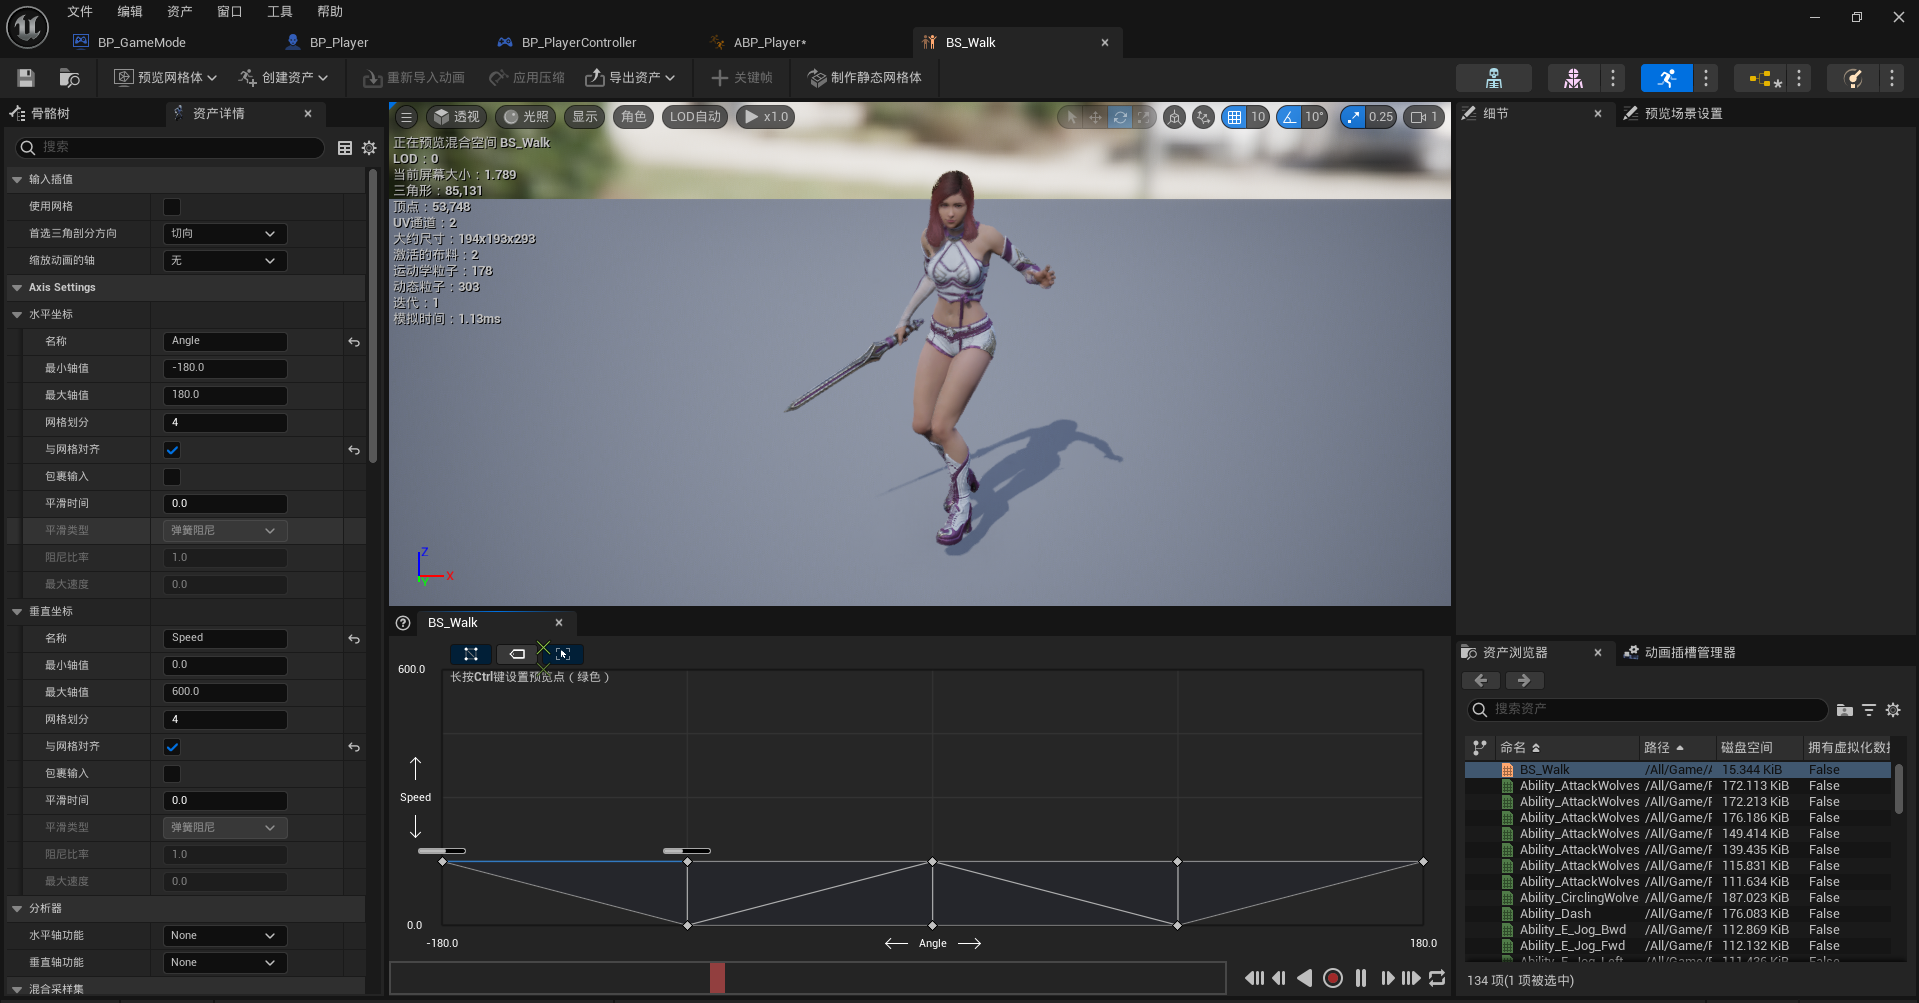
Task: Toggle scale snapping in viewport toolbar
Action: [x=1353, y=117]
